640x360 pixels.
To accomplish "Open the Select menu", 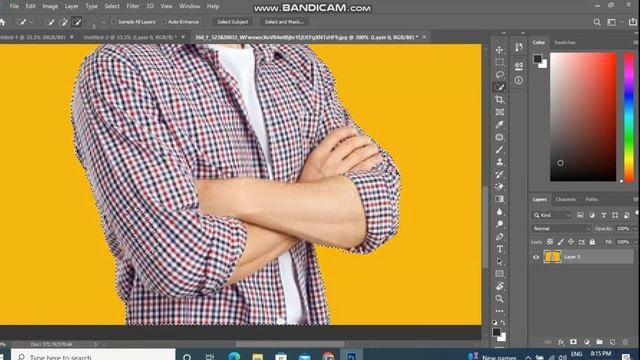I will coord(112,7).
